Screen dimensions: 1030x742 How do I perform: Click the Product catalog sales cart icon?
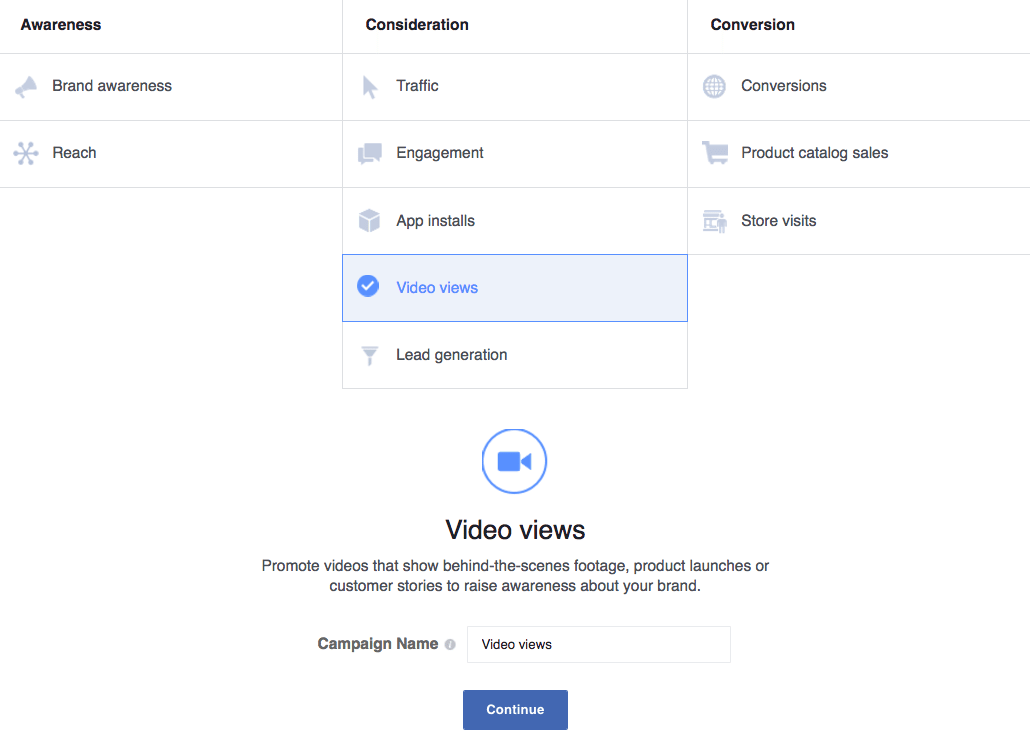(714, 153)
